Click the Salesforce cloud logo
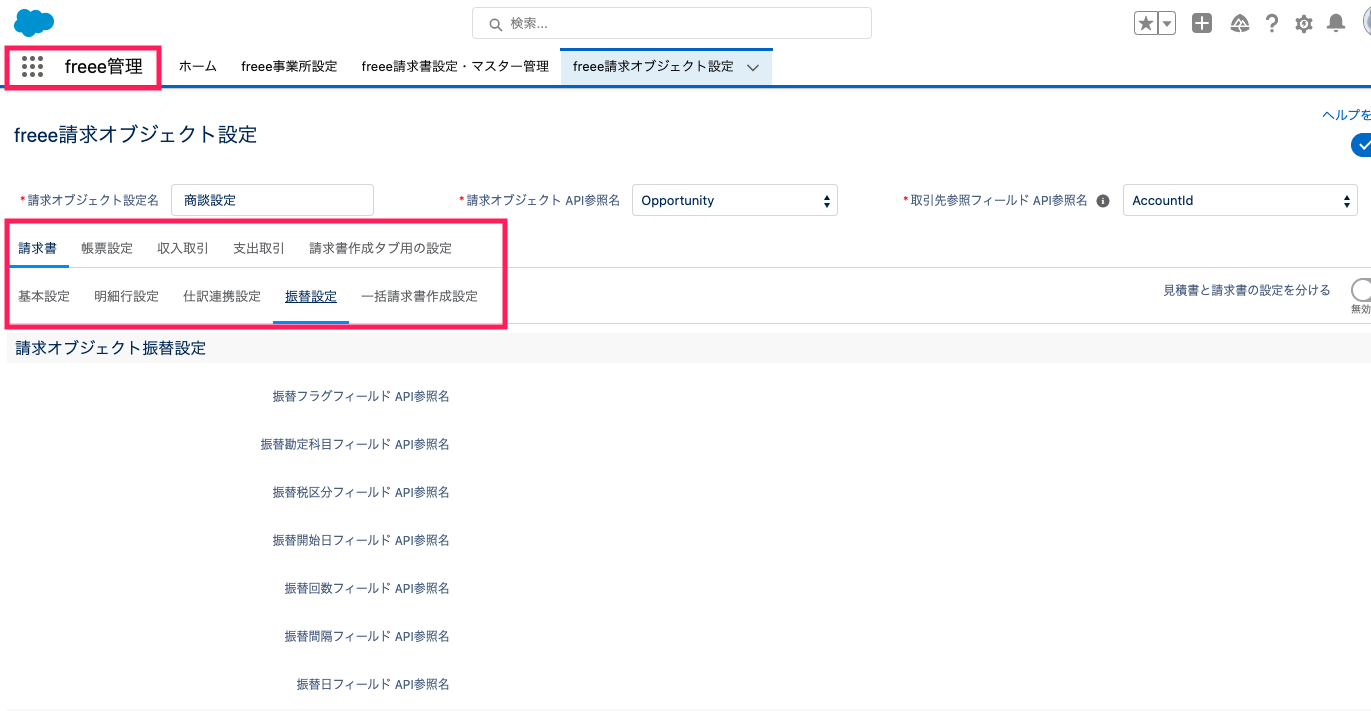This screenshot has width=1371, height=711. point(34,22)
